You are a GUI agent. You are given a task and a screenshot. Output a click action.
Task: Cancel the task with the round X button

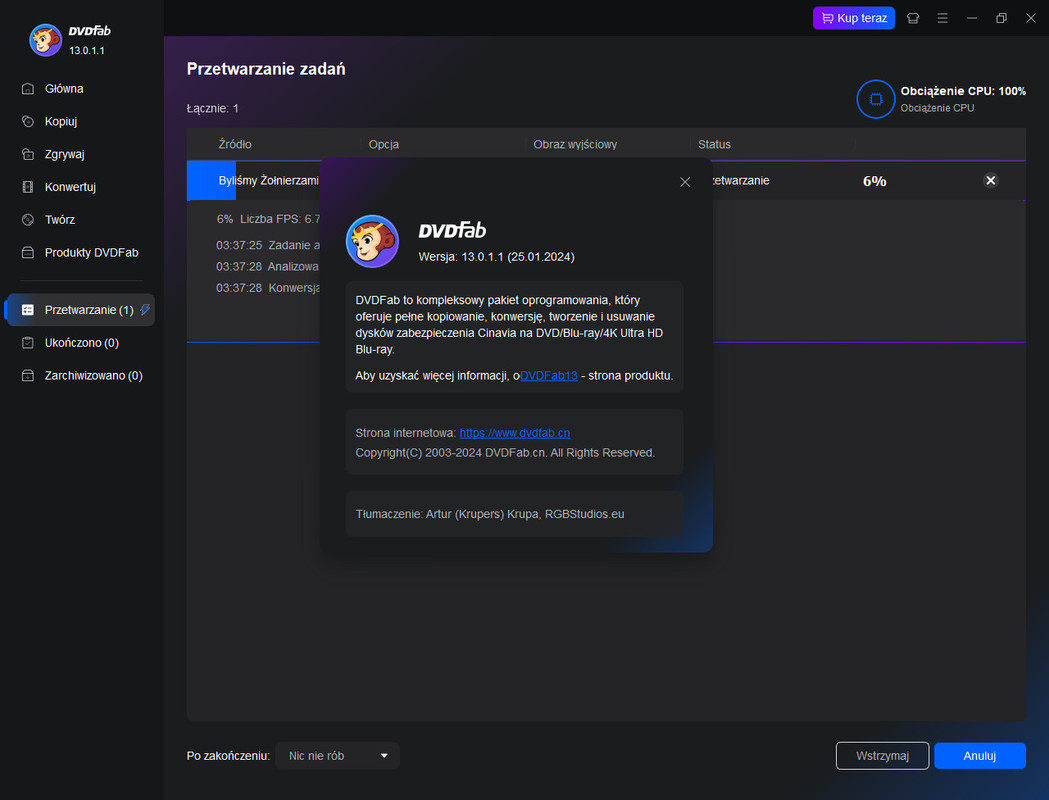click(x=991, y=180)
